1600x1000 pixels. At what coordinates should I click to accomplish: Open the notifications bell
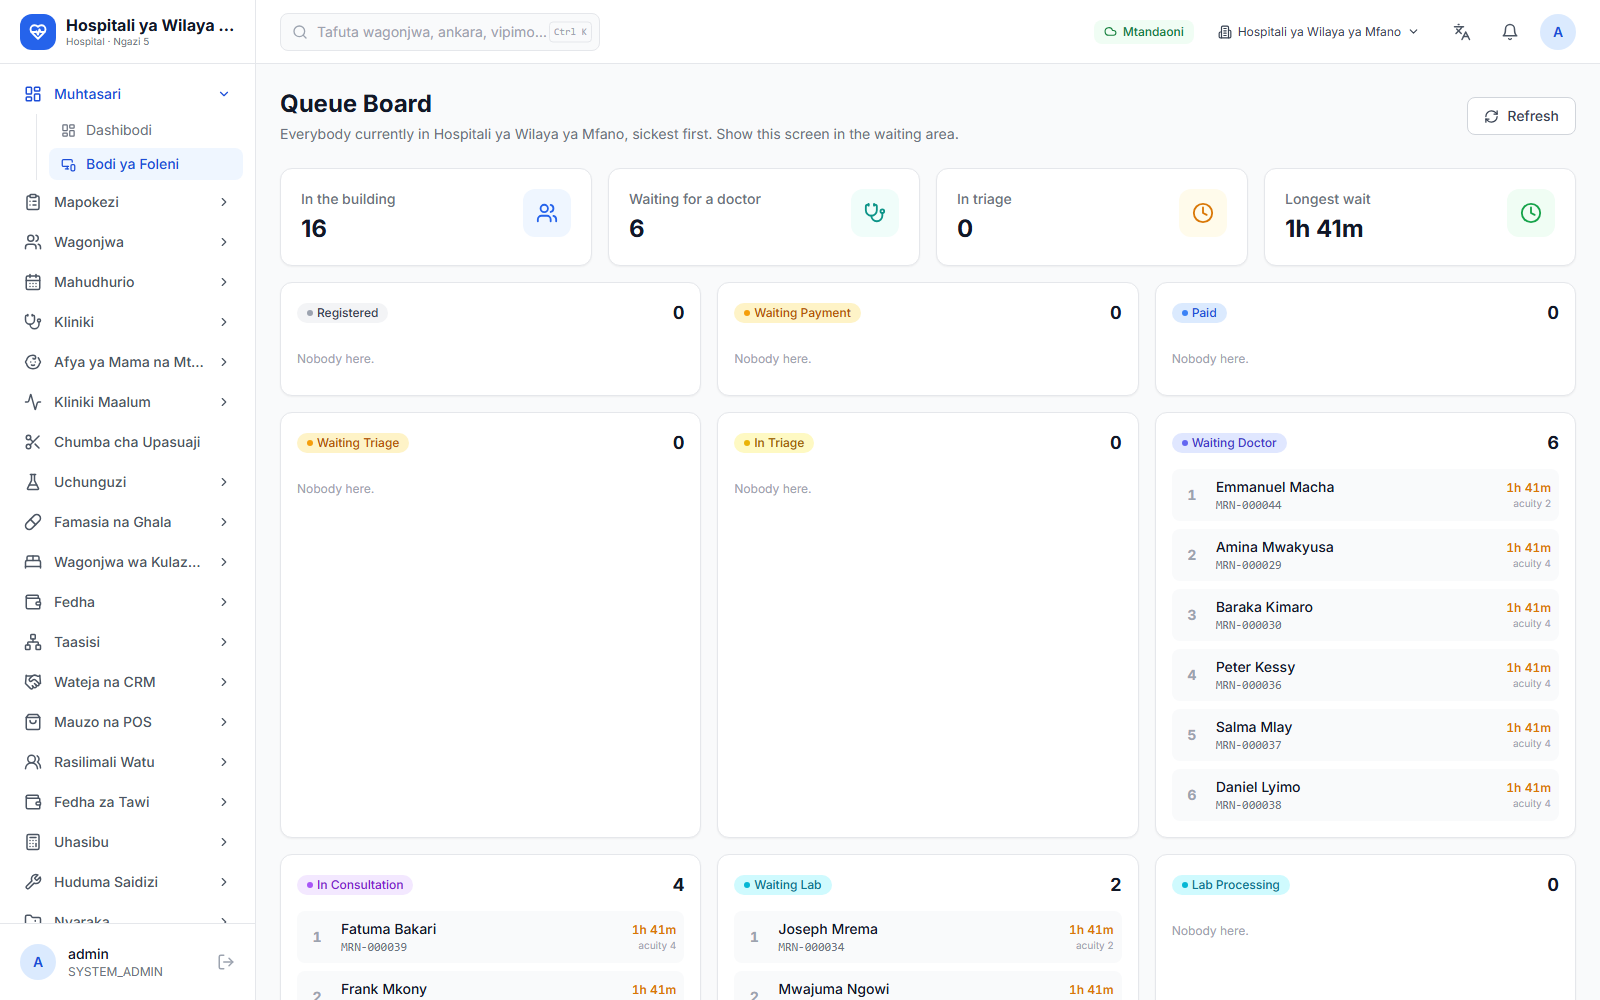tap(1510, 32)
